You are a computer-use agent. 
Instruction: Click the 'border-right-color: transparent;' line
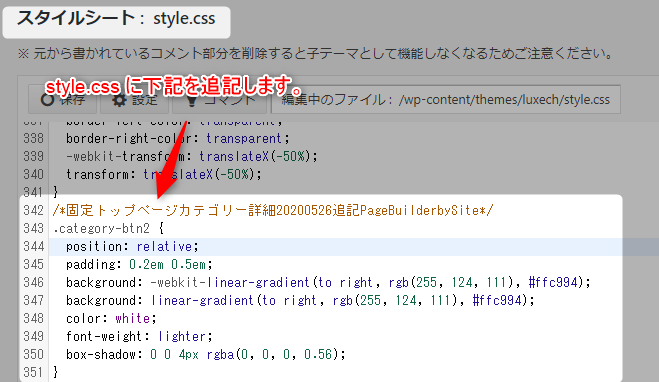coord(178,138)
